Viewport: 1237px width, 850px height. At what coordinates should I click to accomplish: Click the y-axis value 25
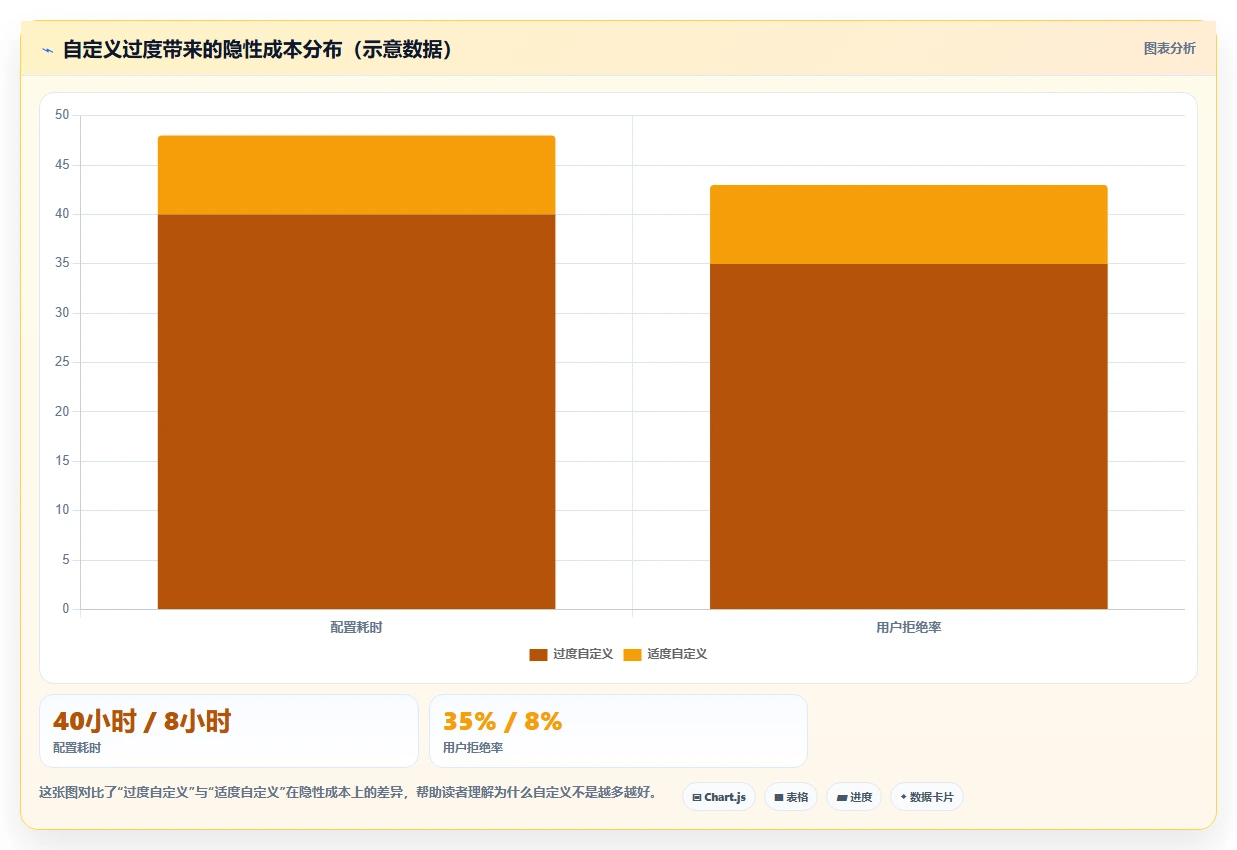pyautogui.click(x=62, y=362)
